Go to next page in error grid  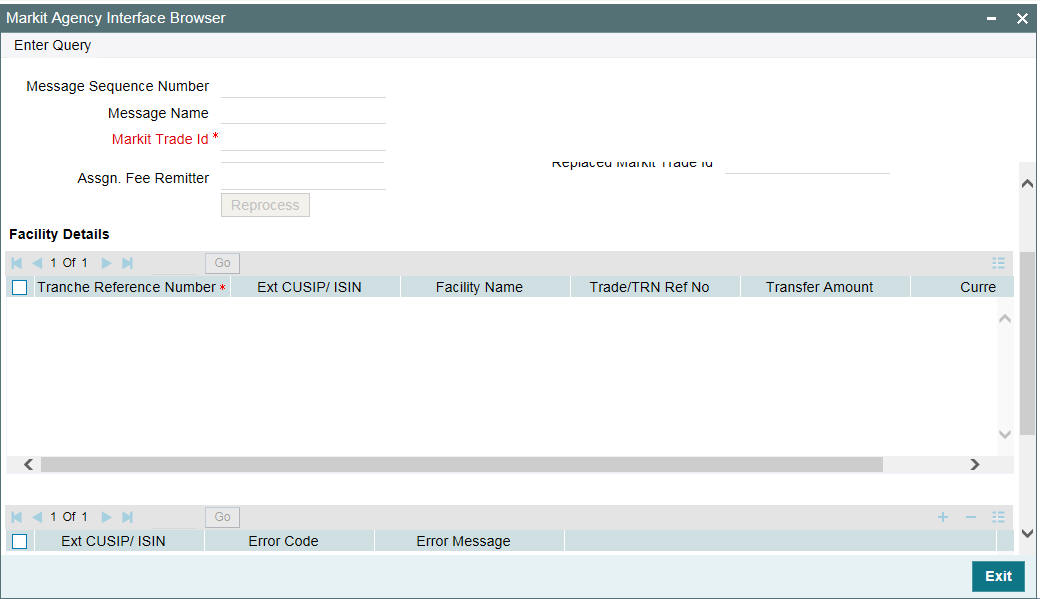click(x=106, y=517)
